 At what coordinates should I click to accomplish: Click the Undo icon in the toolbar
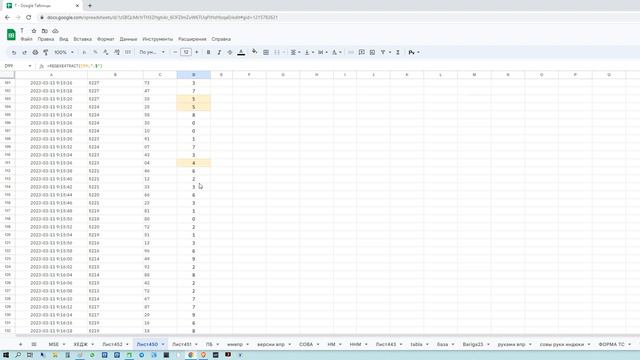click(14, 53)
